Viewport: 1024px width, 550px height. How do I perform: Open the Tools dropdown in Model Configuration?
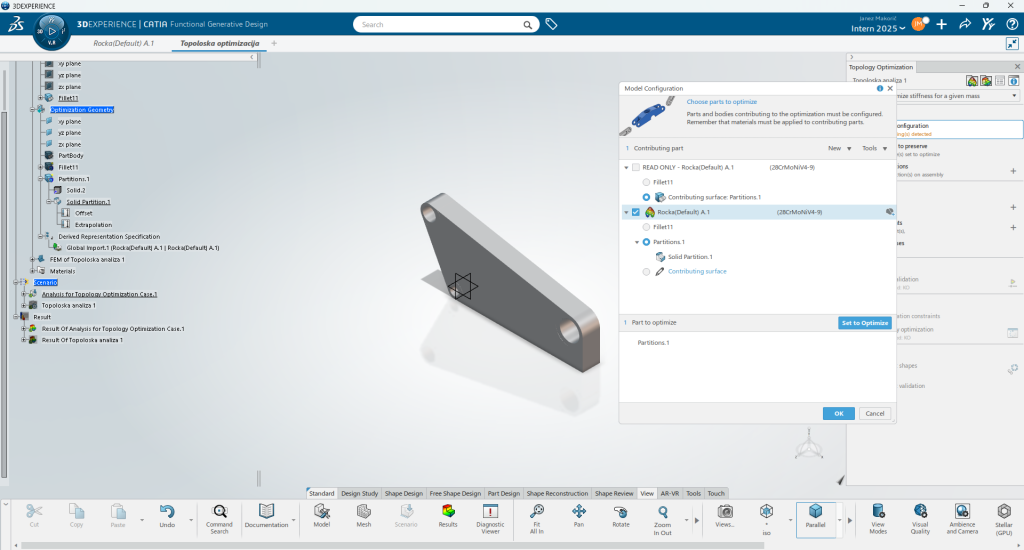pyautogui.click(x=874, y=148)
